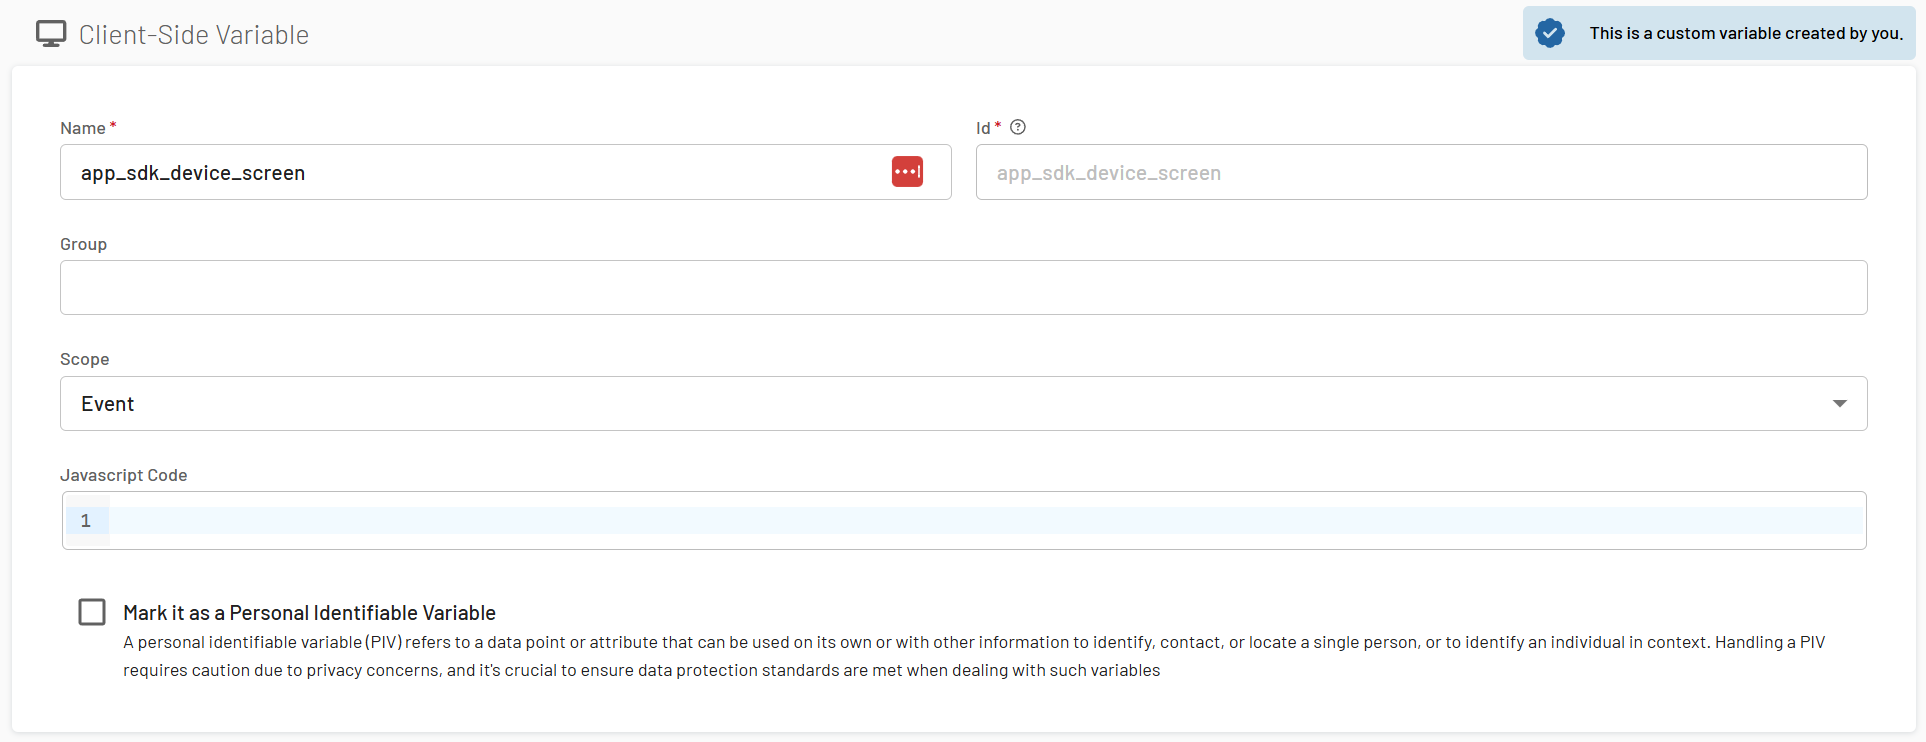Expand the Scope dropdown arrow
Viewport: 1926px width, 742px height.
pyautogui.click(x=1839, y=403)
